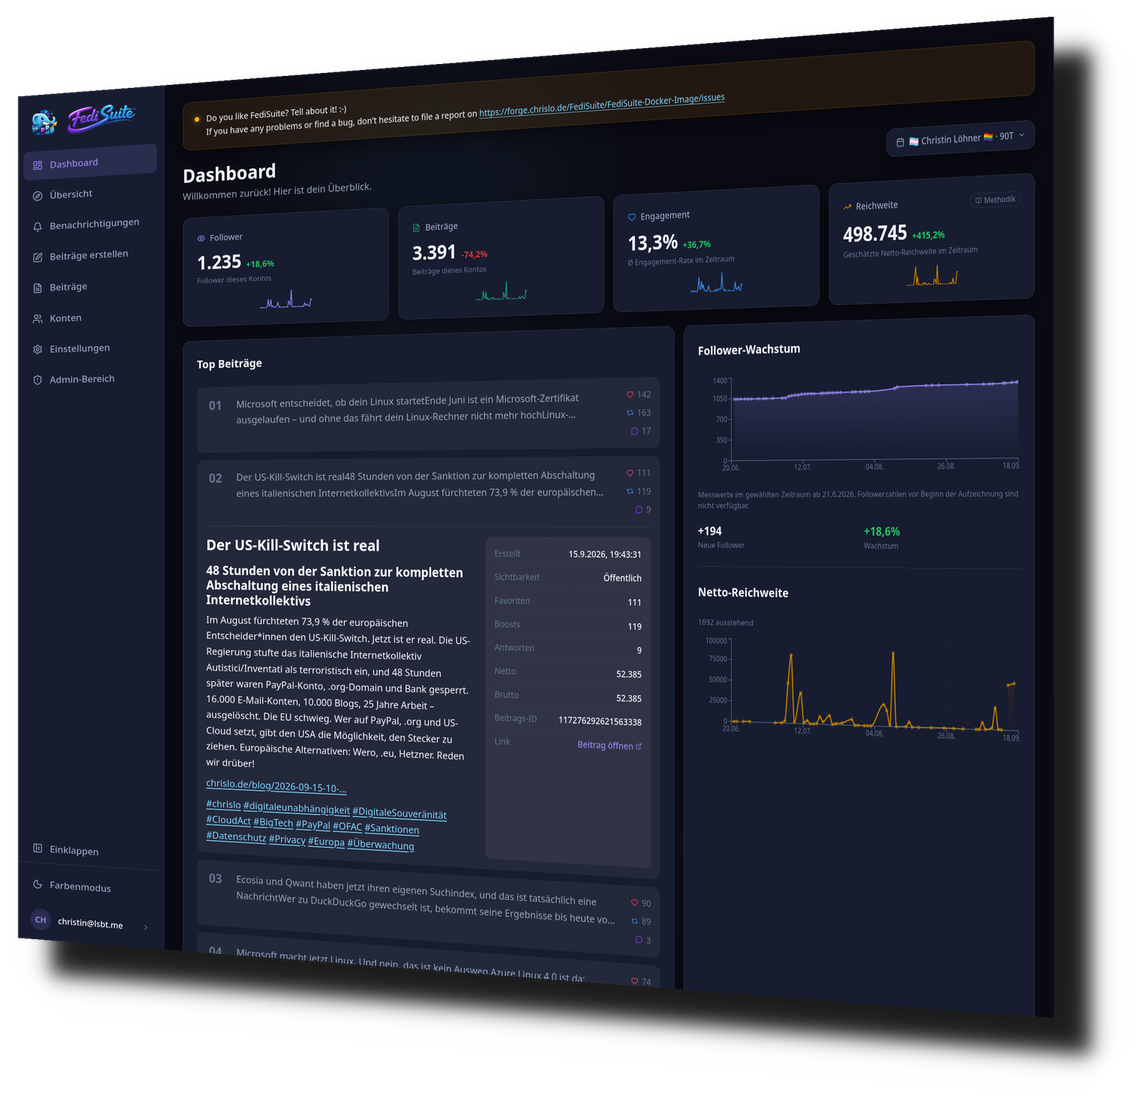This screenshot has width=1142, height=1104.
Task: Click the Erstellt date 15.9.2026, 19:43:31
Action: [x=605, y=554]
